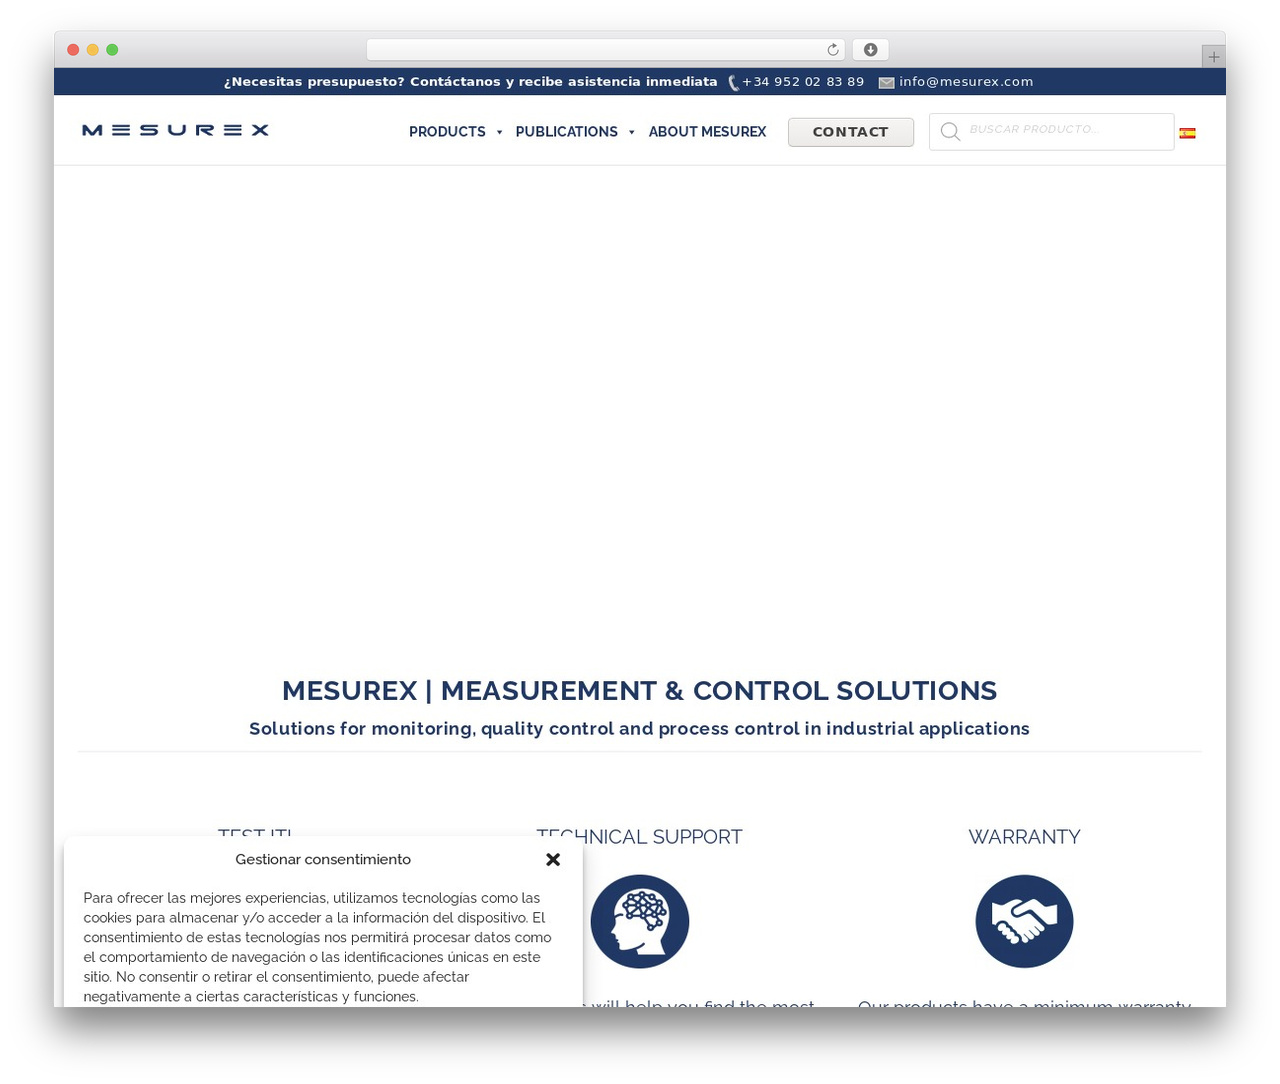Click the Warranty heading

pyautogui.click(x=1024, y=837)
